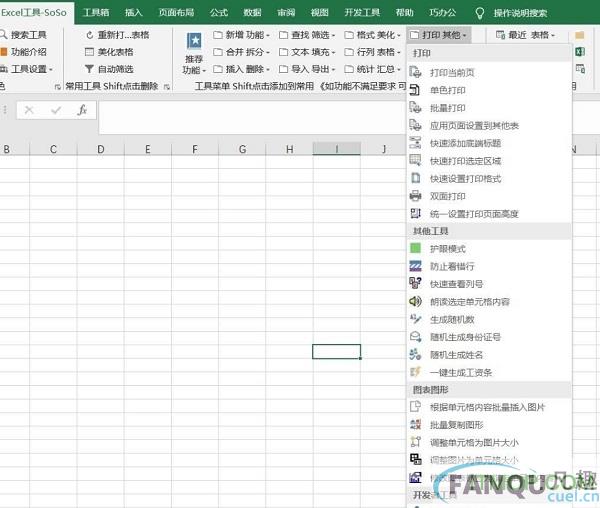The height and width of the screenshot is (508, 600).
Task: Click the lightbulb icon for 操作说明搜索
Action: [479, 13]
